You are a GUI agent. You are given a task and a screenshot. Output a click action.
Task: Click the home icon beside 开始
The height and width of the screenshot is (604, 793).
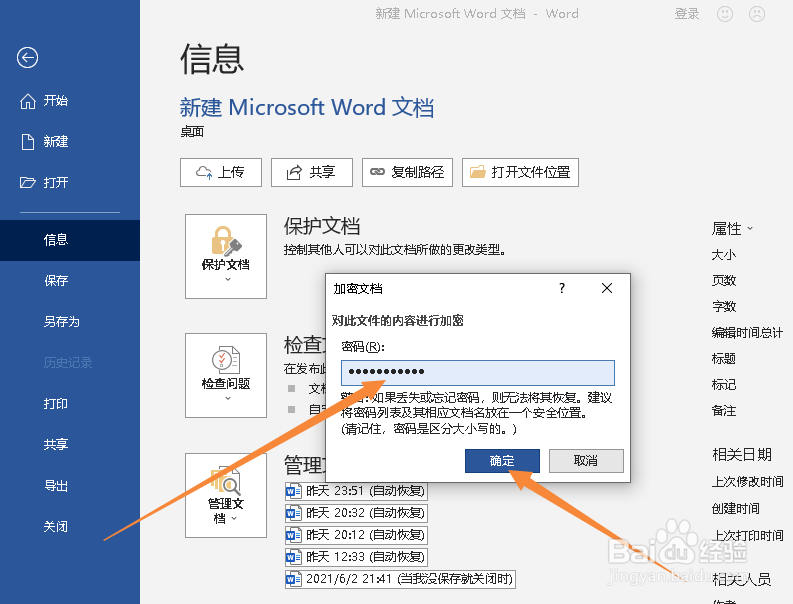pyautogui.click(x=28, y=101)
